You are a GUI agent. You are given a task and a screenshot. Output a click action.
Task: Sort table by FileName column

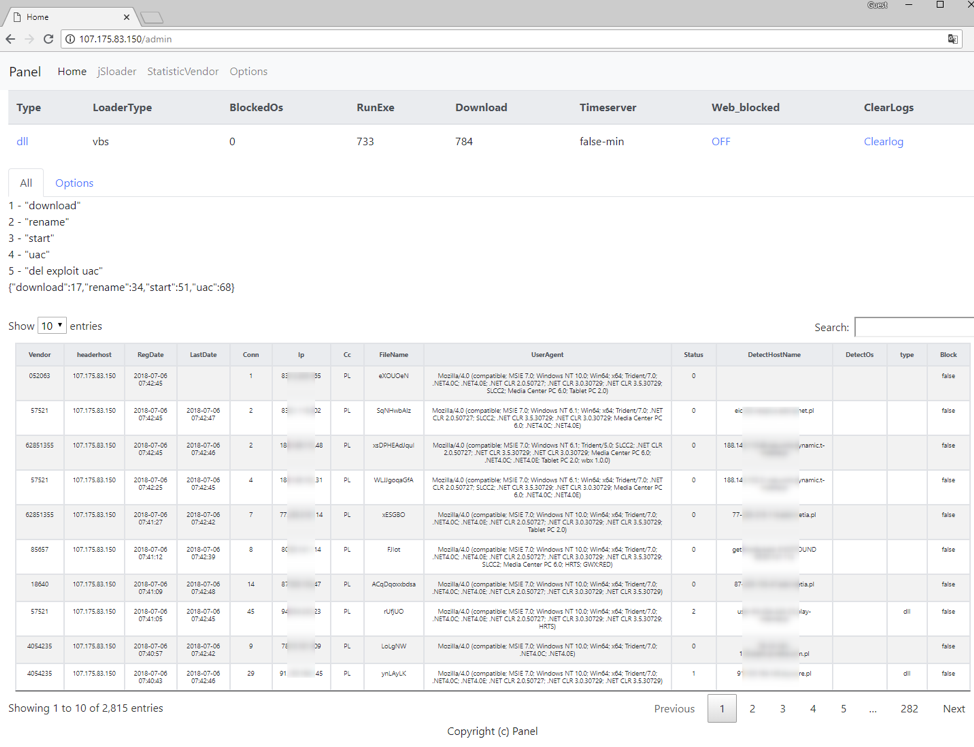[394, 355]
